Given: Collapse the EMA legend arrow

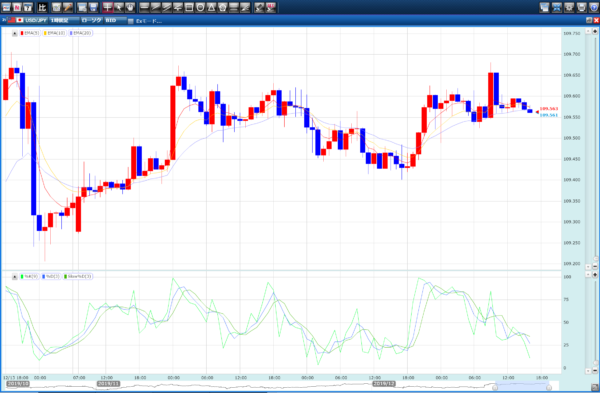Looking at the screenshot, I should (15, 33).
